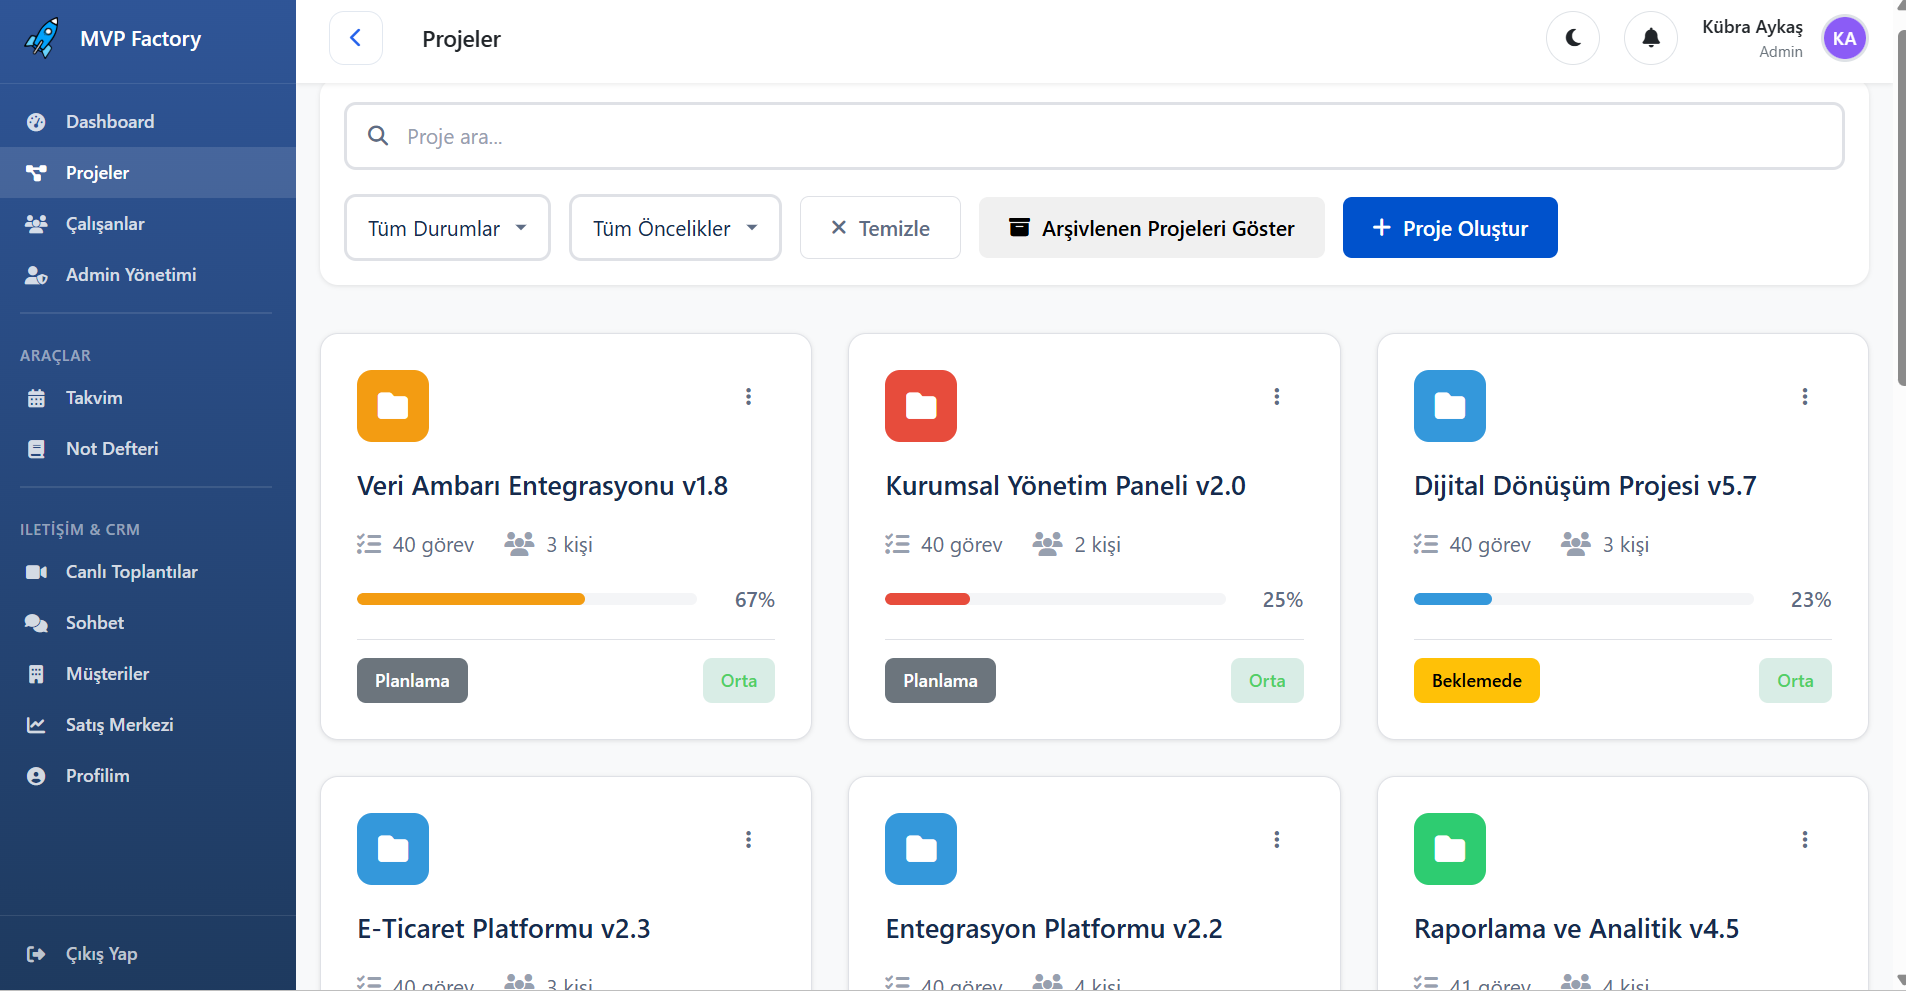Viewport: 1906px width, 991px height.
Task: Navigate to Projeler in sidebar
Action: click(97, 172)
